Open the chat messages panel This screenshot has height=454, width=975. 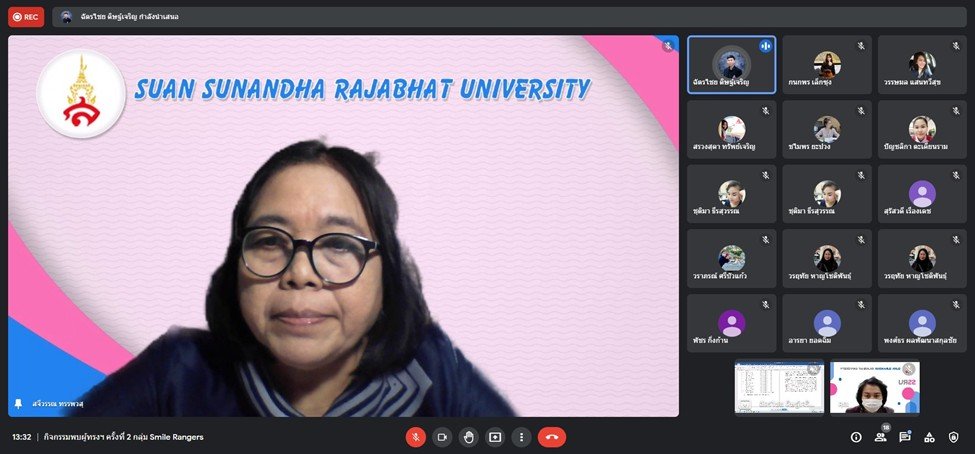click(x=905, y=437)
